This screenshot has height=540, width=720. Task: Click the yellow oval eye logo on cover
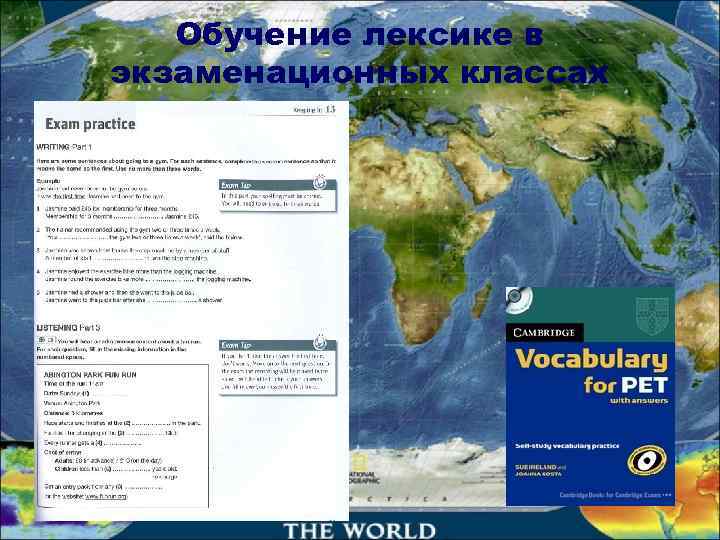[647, 460]
